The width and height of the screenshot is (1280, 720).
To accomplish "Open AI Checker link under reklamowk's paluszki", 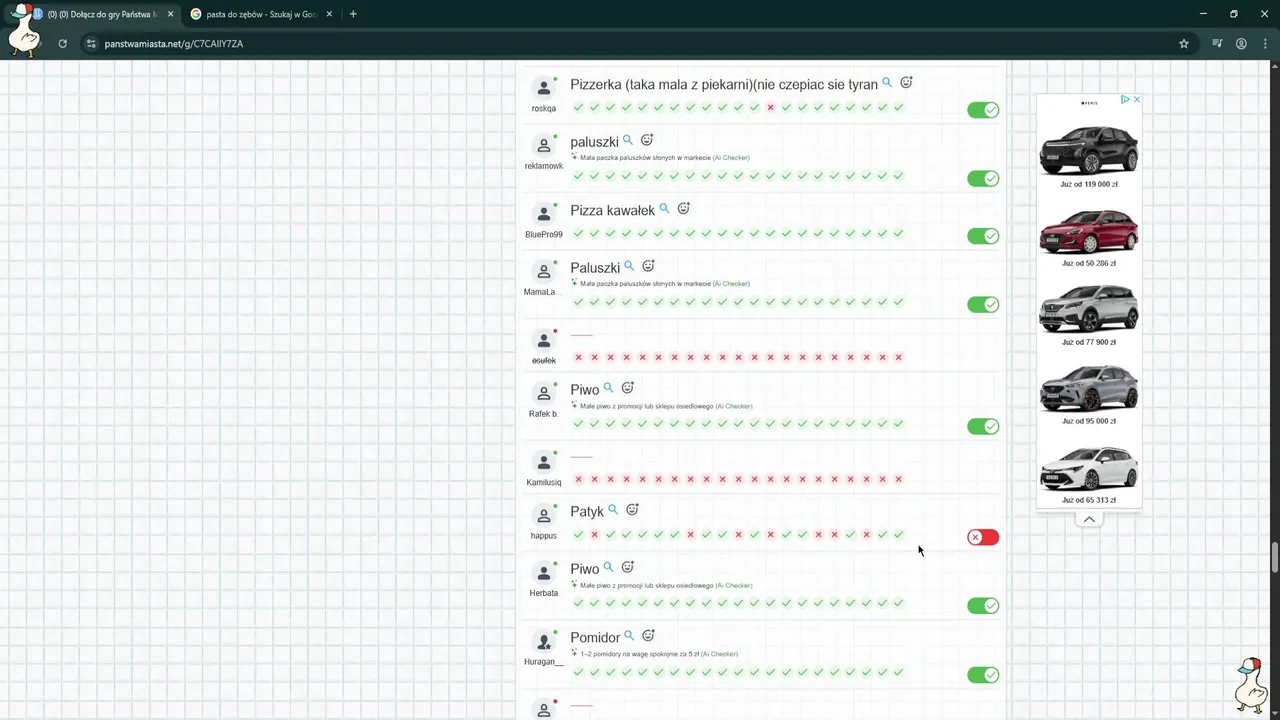I will pos(731,158).
